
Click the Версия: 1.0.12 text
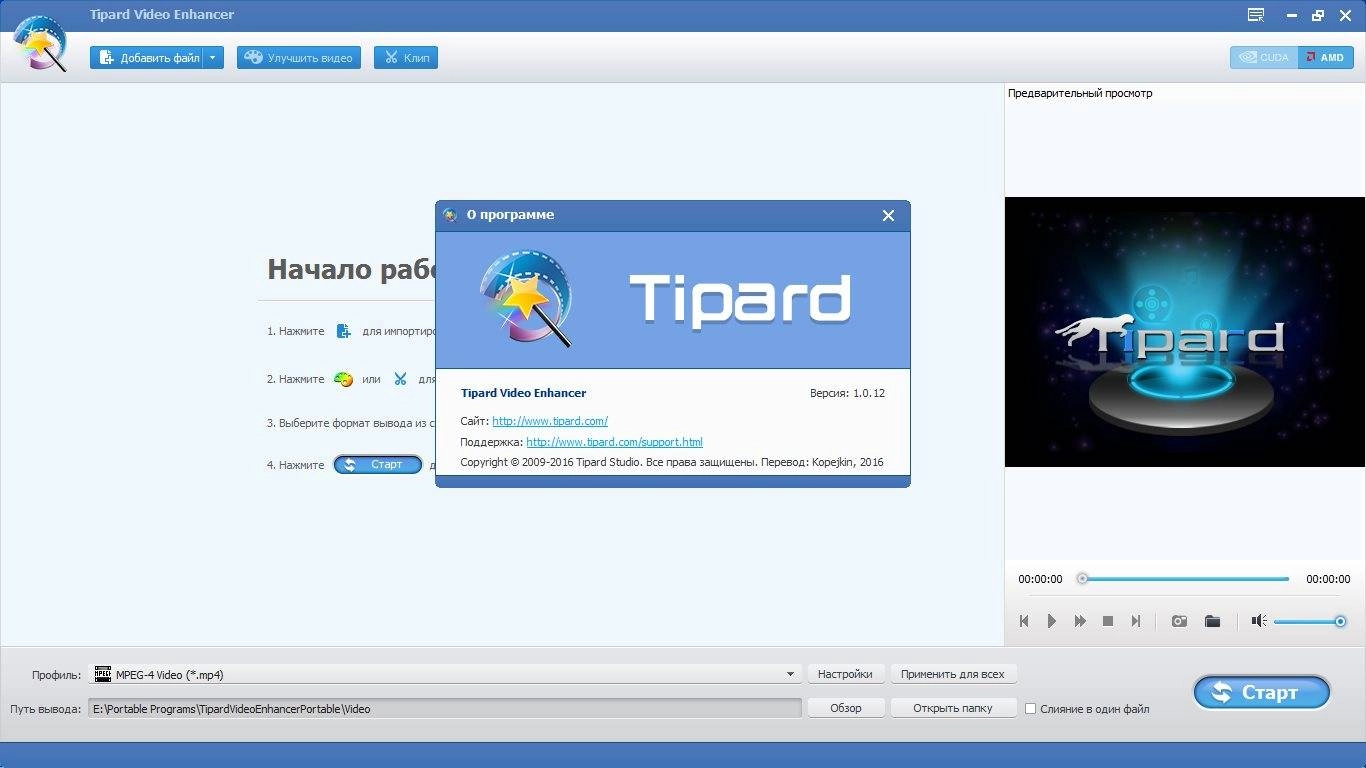pos(847,394)
